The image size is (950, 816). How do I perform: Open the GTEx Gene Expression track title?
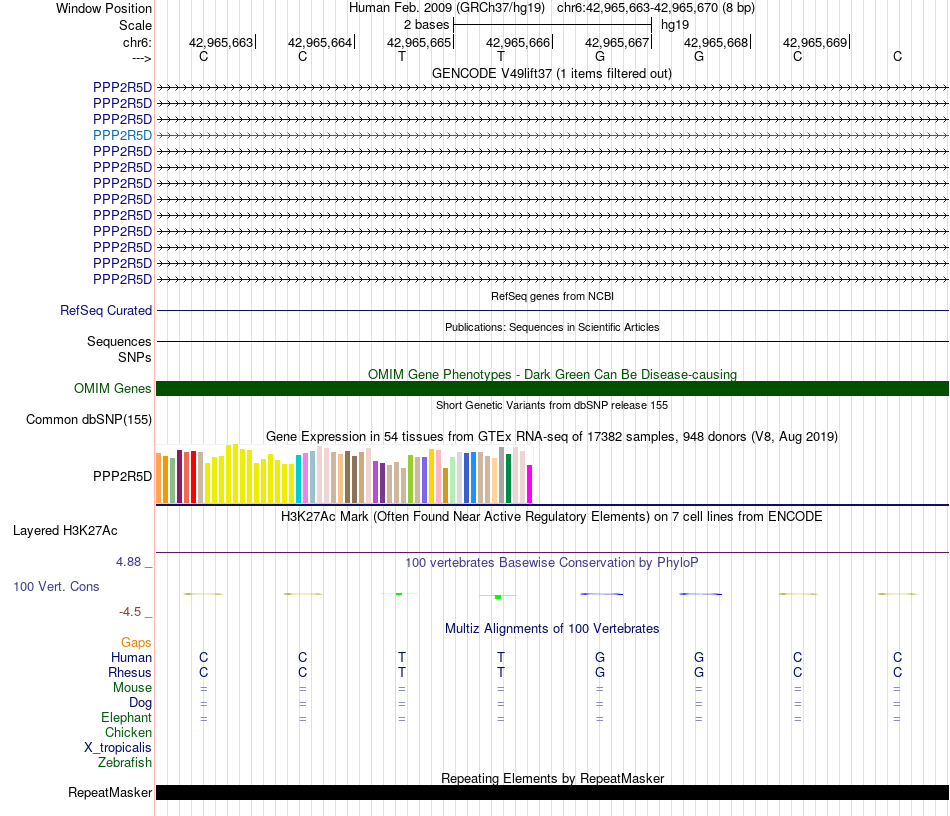[552, 436]
